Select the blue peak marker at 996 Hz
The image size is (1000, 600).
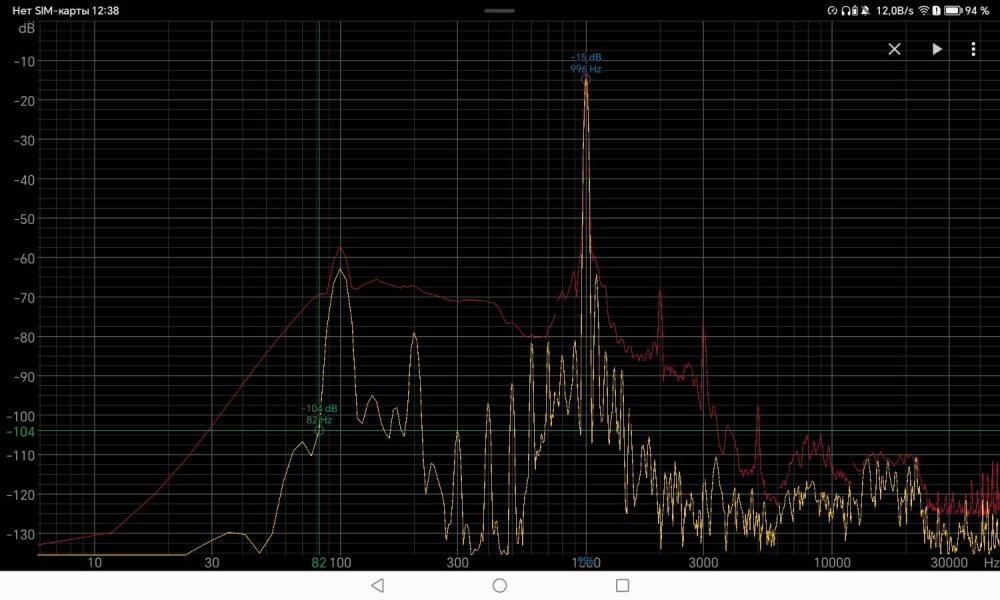(x=586, y=78)
